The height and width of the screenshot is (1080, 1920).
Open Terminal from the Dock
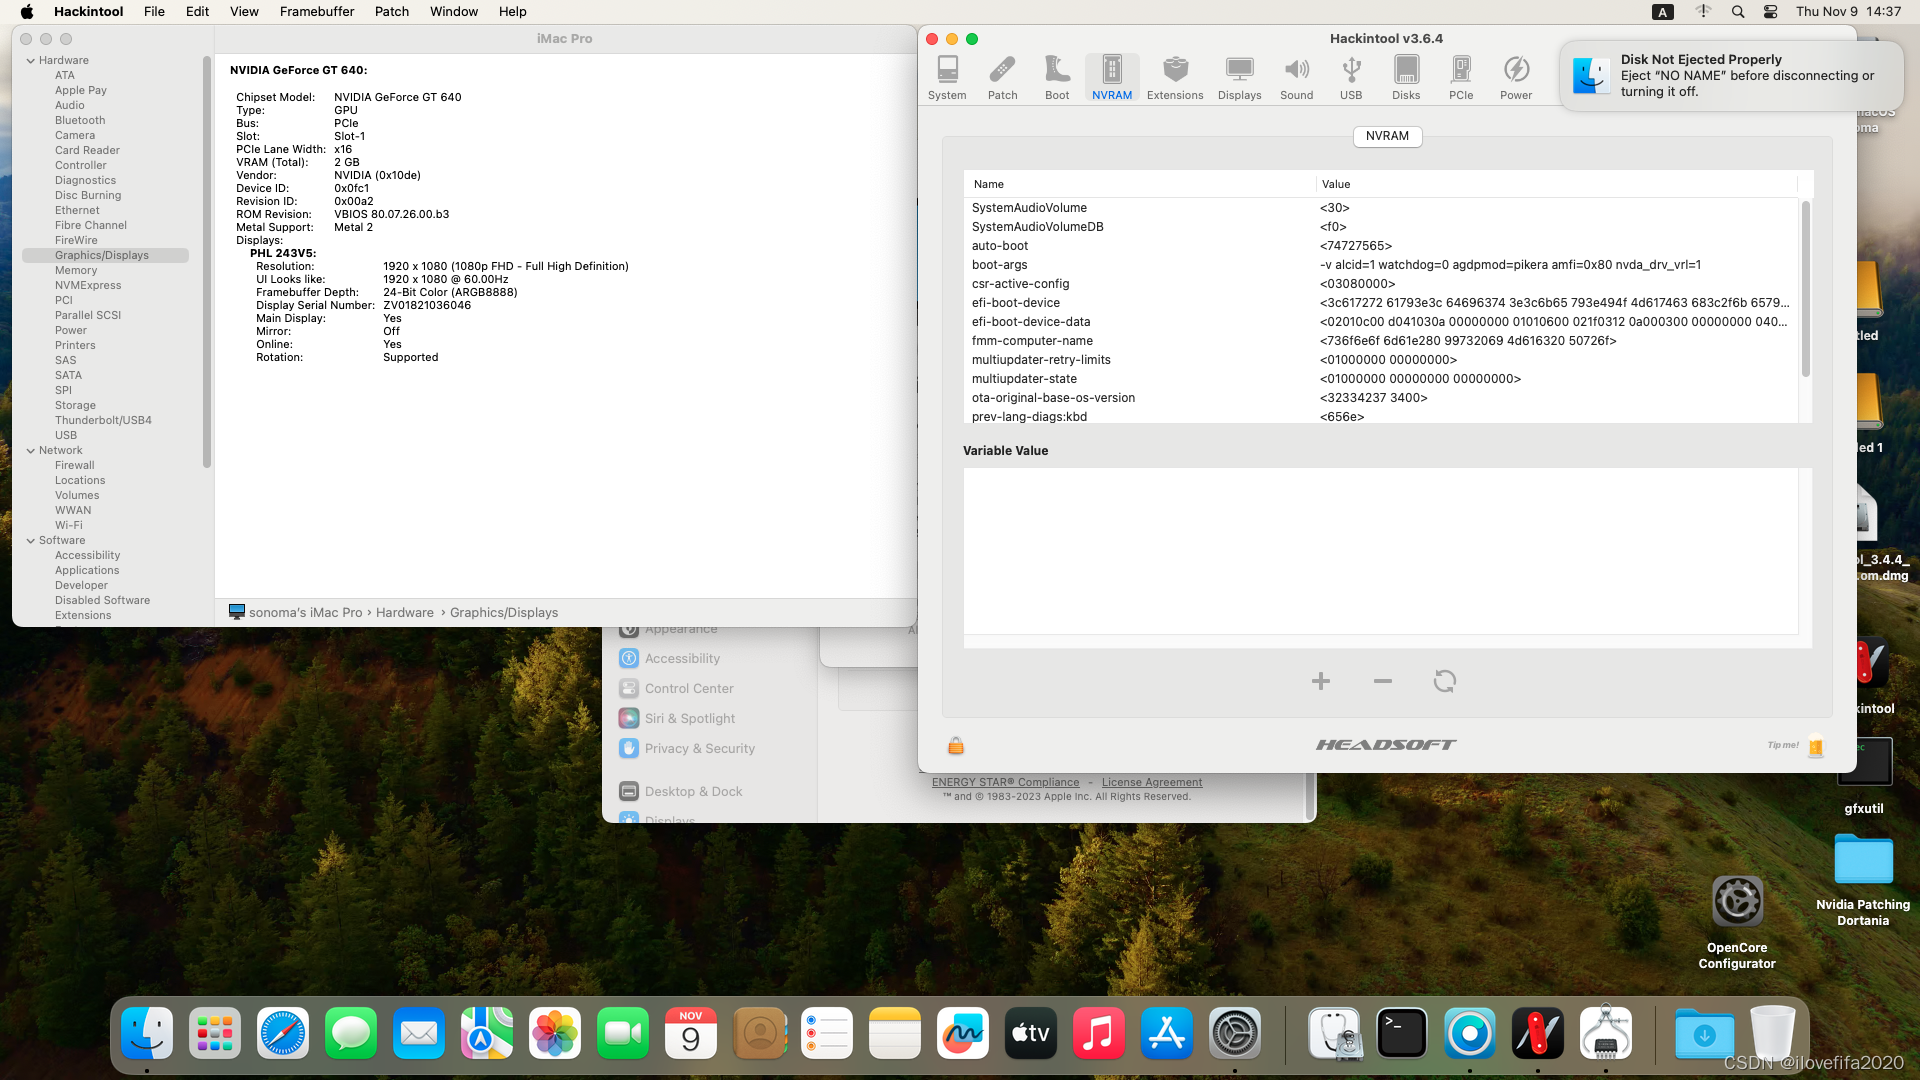point(1401,1034)
